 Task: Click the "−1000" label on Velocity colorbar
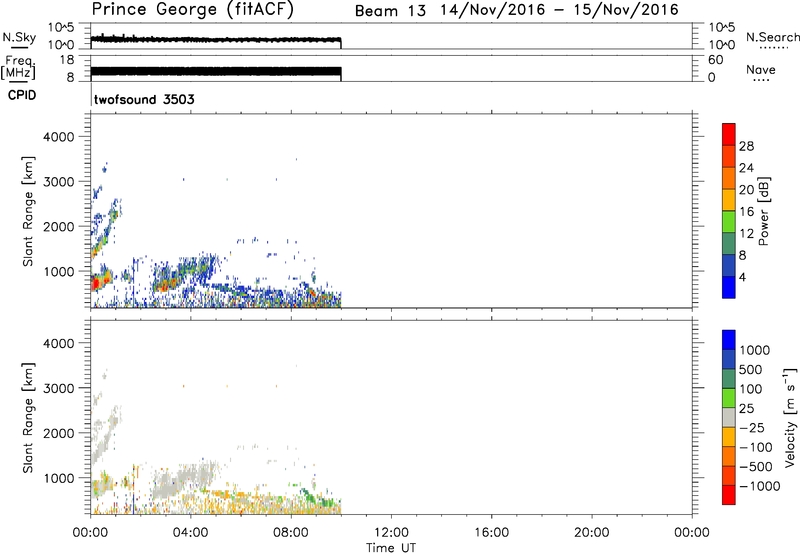point(759,486)
